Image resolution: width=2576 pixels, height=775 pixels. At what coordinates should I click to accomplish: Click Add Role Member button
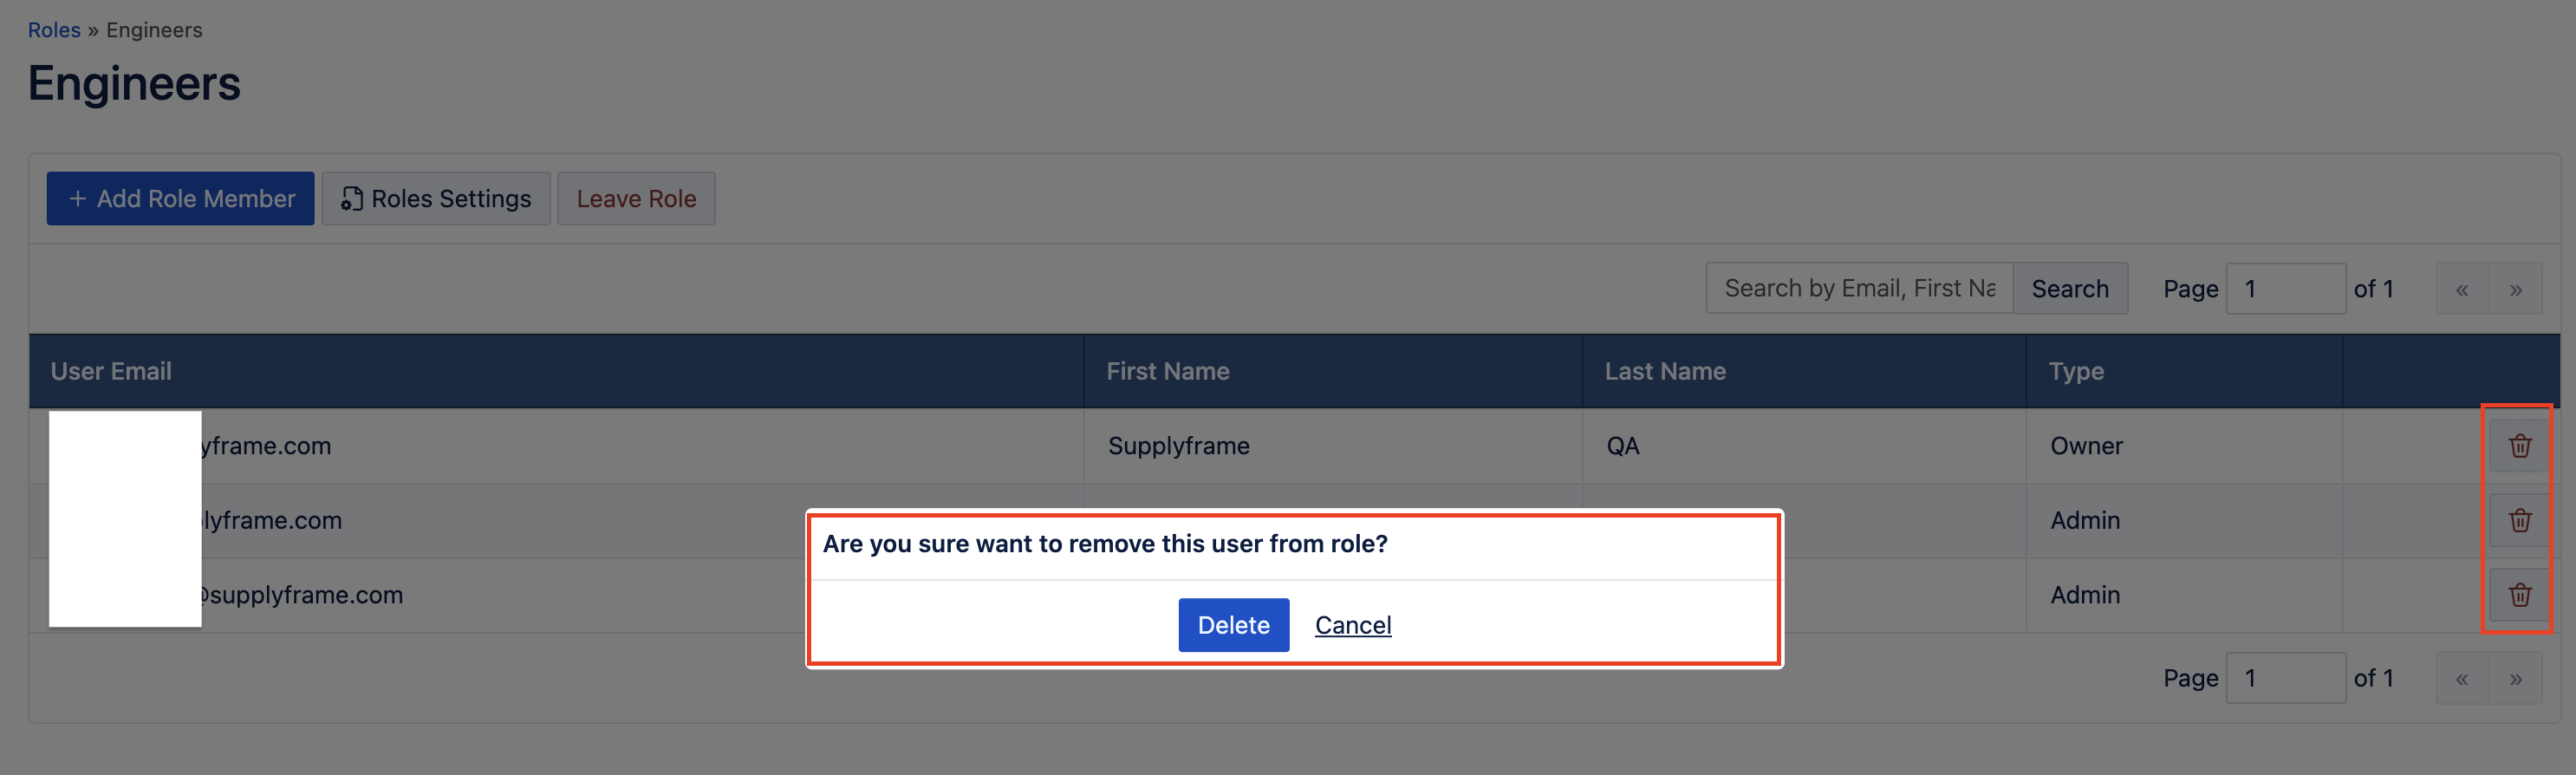181,199
